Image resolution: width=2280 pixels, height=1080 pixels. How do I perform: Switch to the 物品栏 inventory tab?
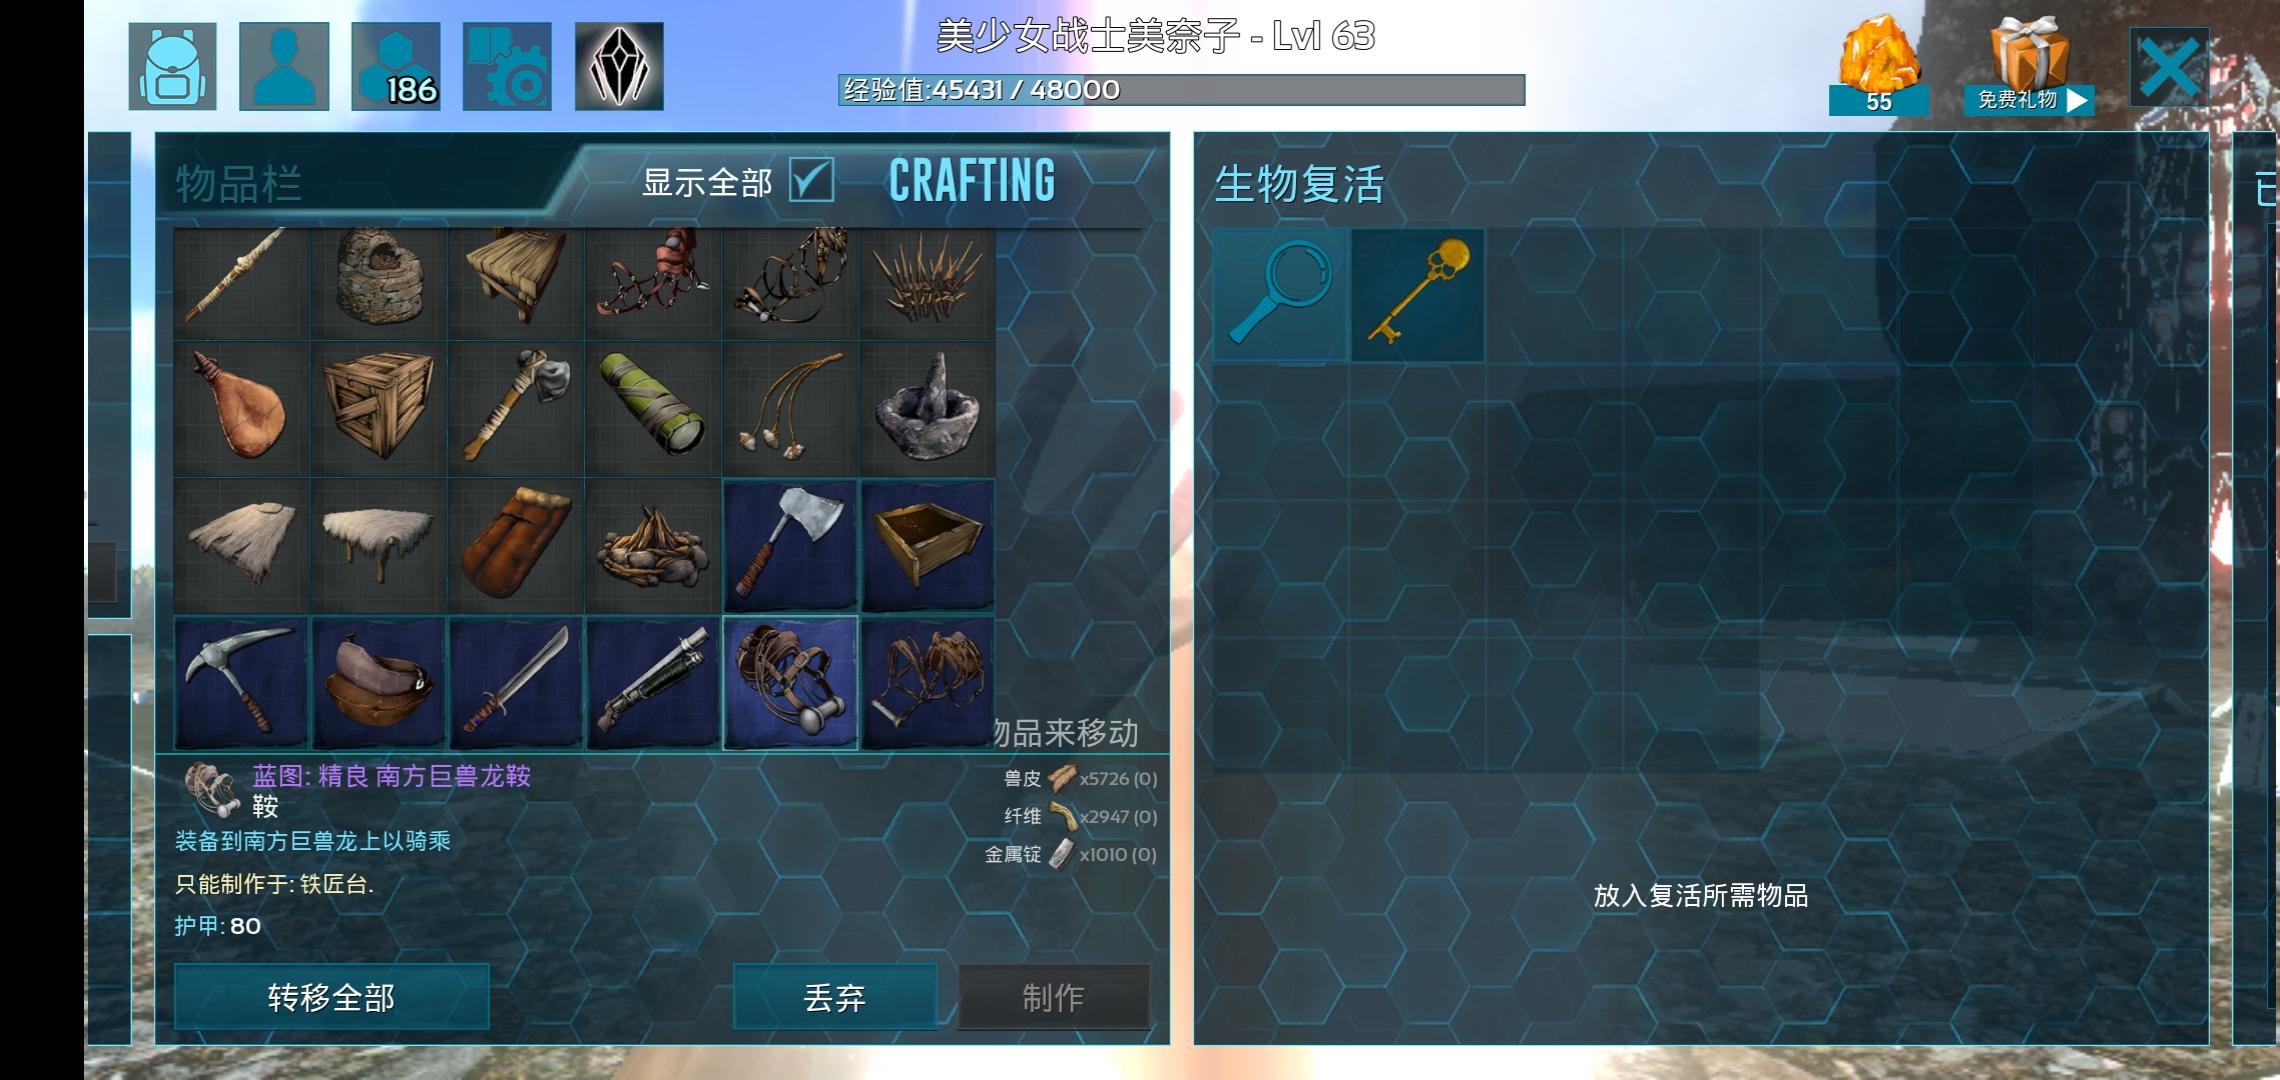coord(238,184)
